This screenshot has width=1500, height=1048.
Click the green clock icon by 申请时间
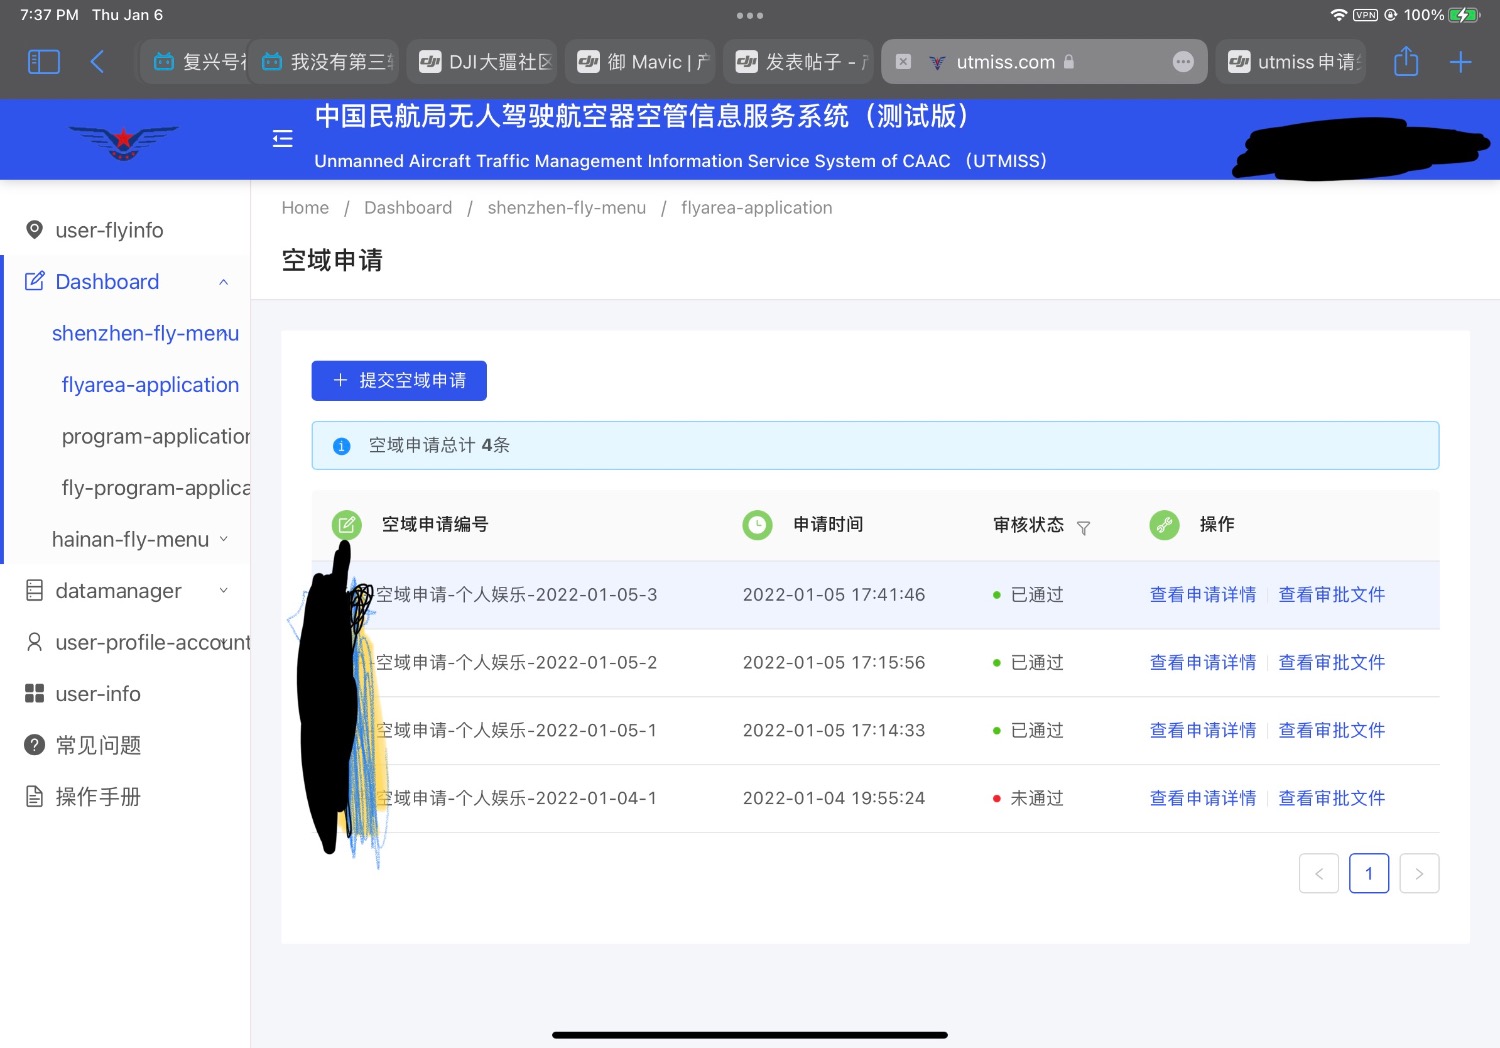click(x=757, y=524)
